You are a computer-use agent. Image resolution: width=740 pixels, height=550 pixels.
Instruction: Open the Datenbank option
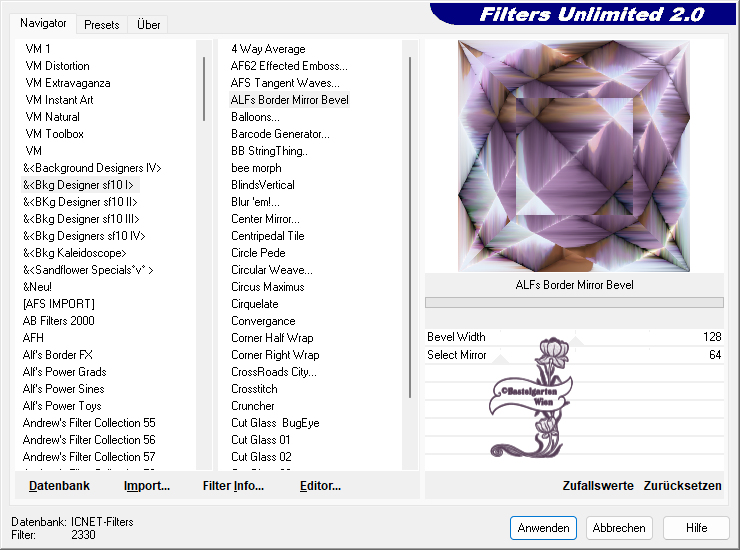tap(59, 486)
